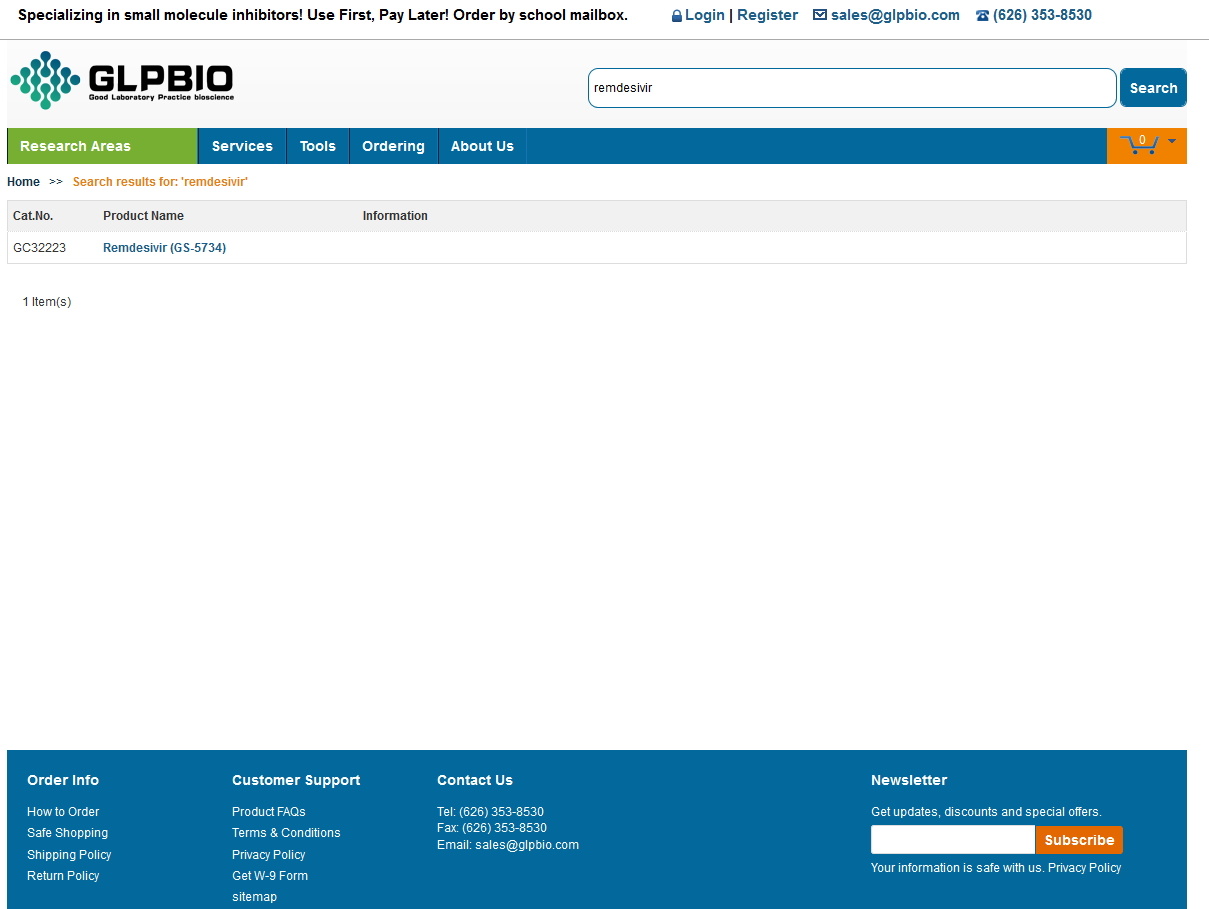Open the Tools menu
Screen dimensions: 1209x909
[x=318, y=146]
